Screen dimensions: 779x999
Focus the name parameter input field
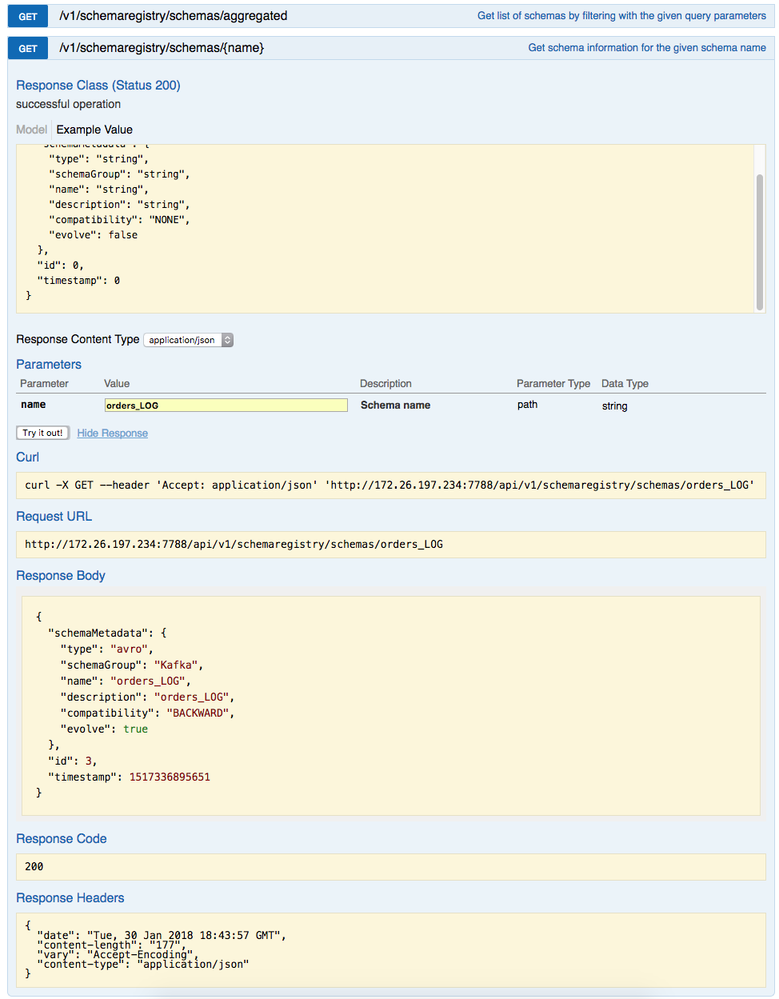click(226, 406)
